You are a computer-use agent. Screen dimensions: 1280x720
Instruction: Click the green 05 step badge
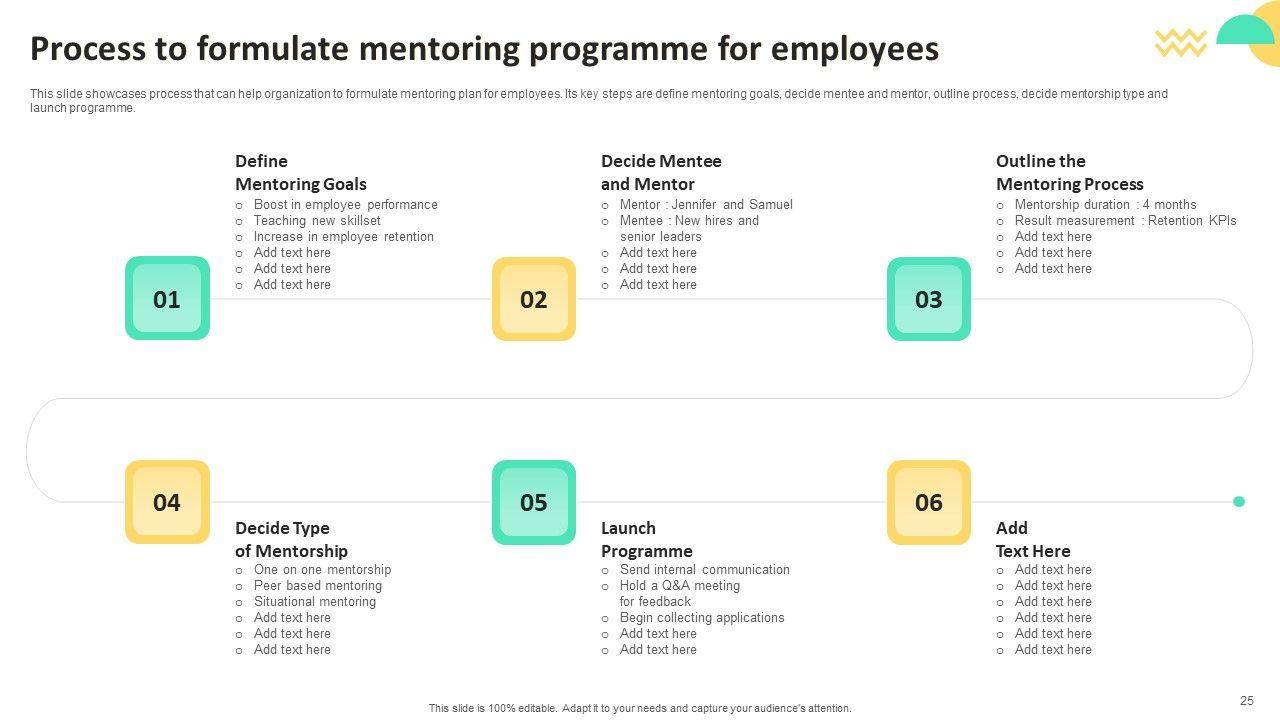tap(534, 502)
